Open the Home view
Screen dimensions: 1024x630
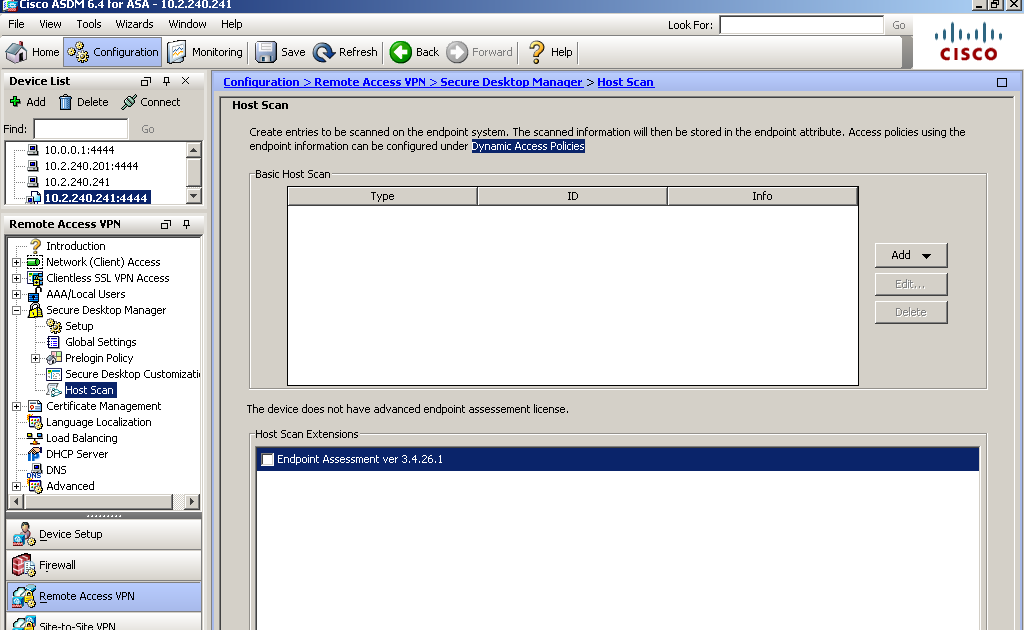pos(33,52)
